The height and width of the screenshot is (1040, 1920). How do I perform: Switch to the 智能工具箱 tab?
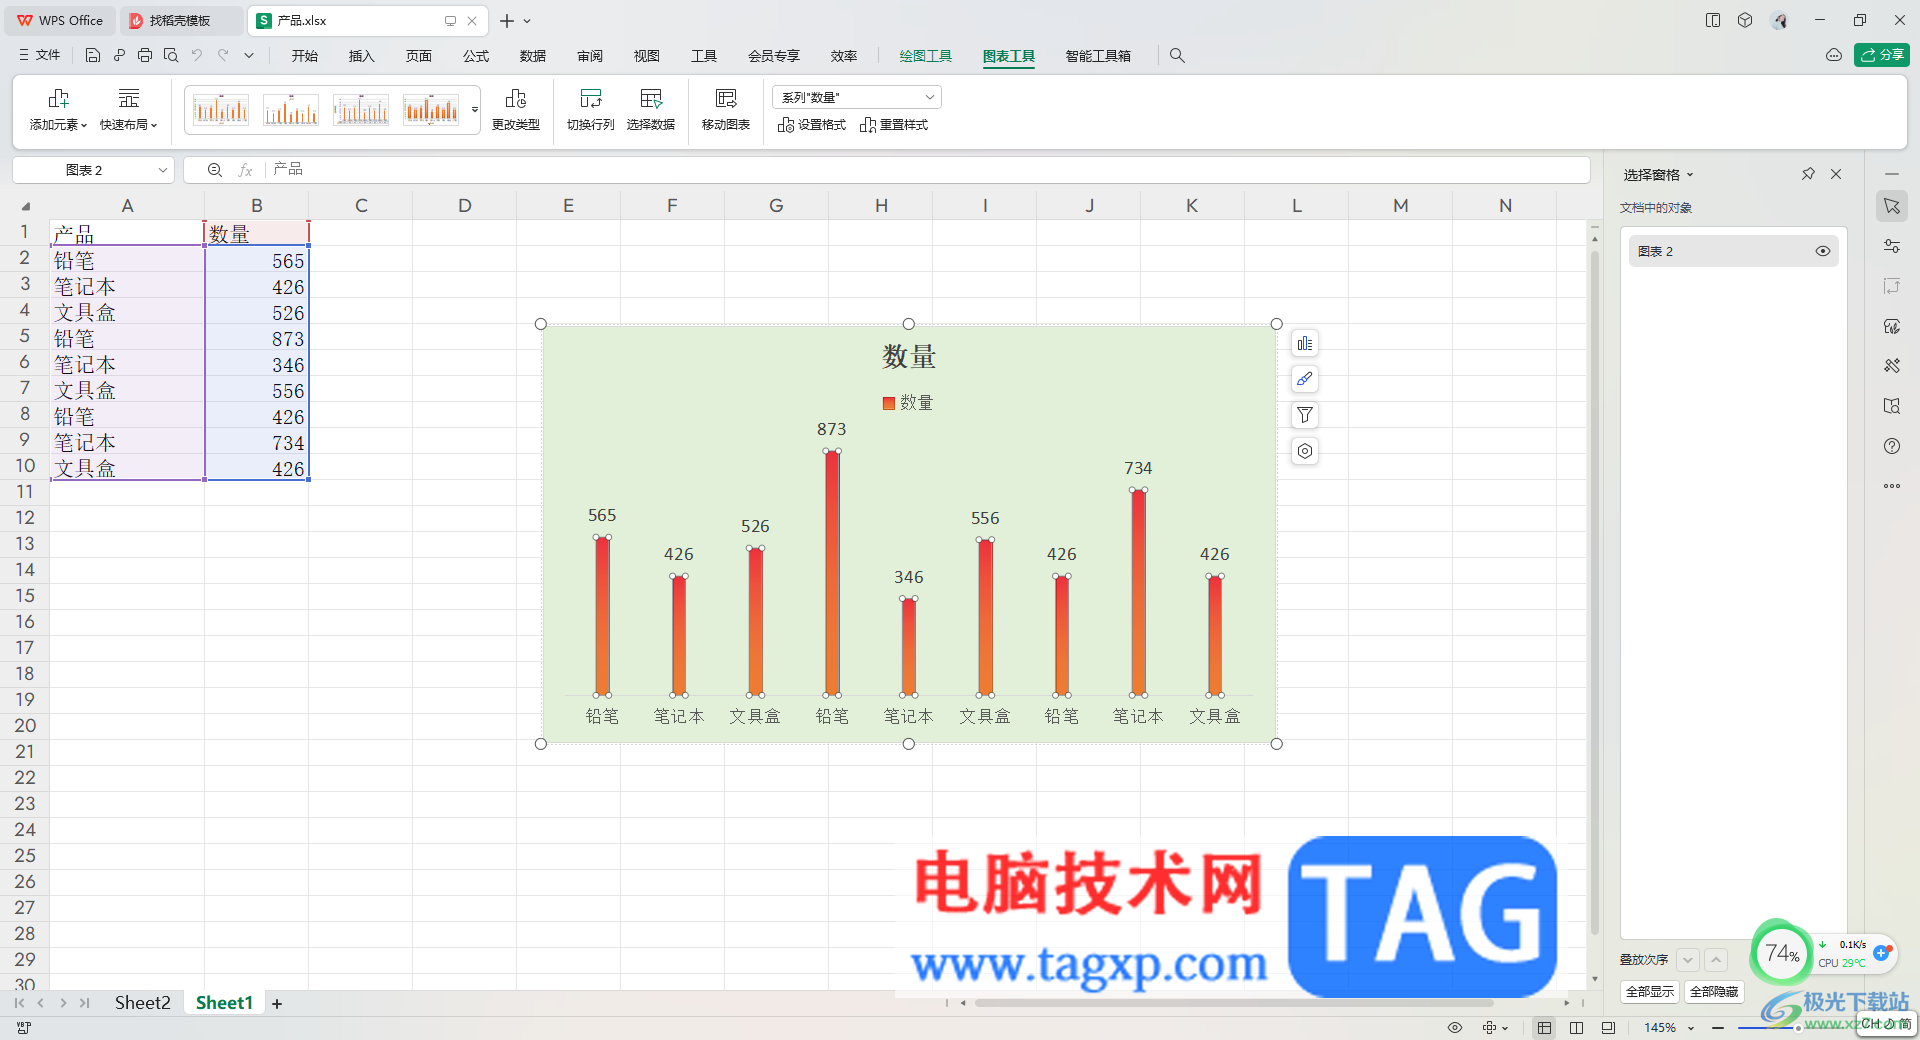point(1098,56)
